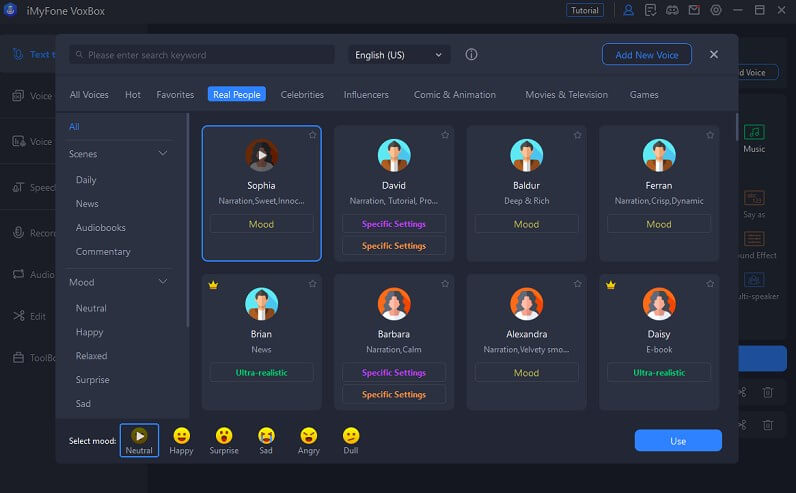796x493 pixels.
Task: Favorite the Ferran voice star
Action: [710, 135]
